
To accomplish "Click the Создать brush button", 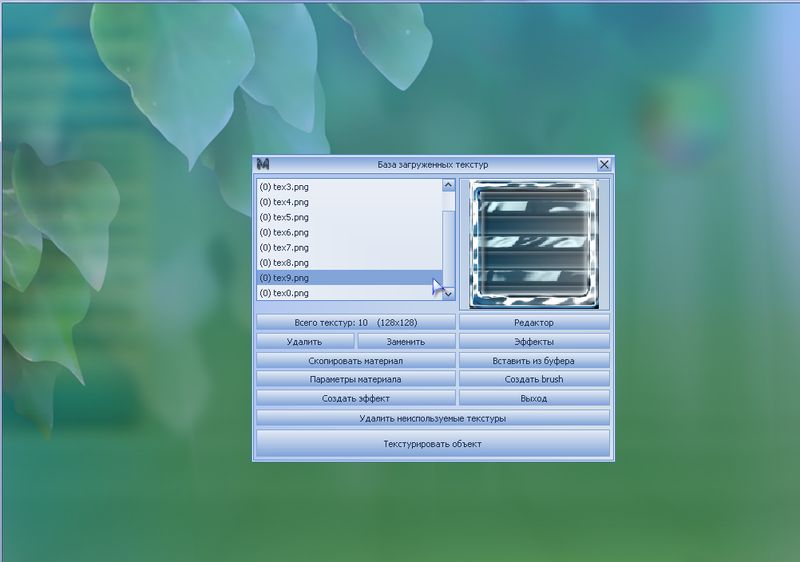I will tap(534, 379).
